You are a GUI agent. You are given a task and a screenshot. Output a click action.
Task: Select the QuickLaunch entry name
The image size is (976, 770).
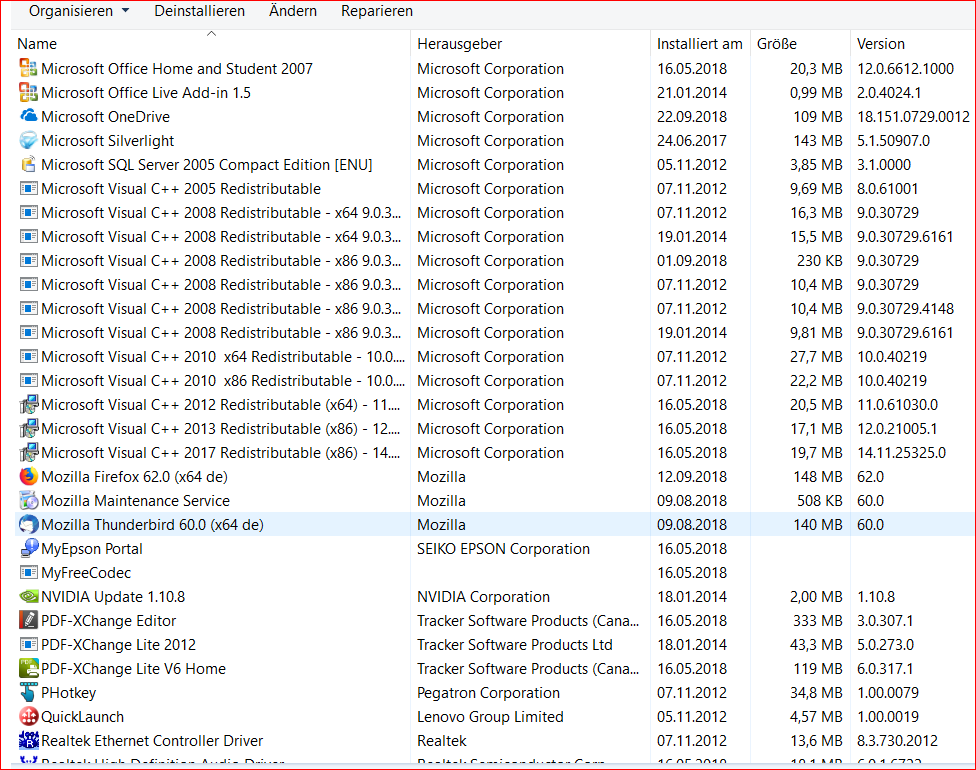(x=82, y=717)
